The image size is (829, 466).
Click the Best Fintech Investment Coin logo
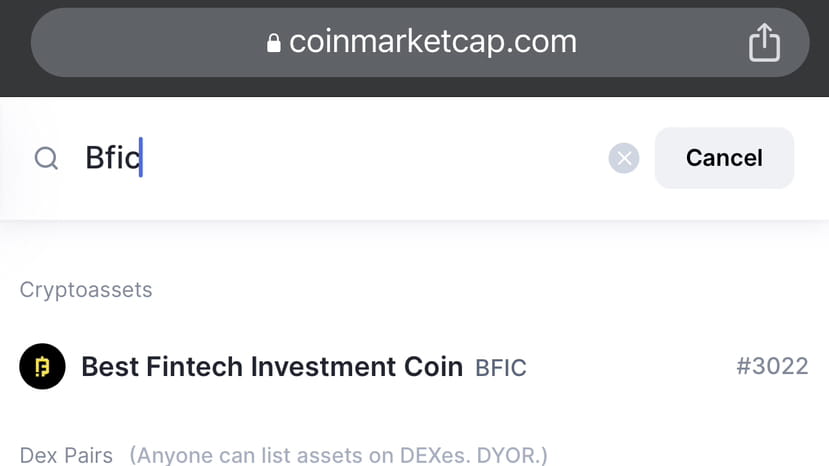tap(42, 367)
